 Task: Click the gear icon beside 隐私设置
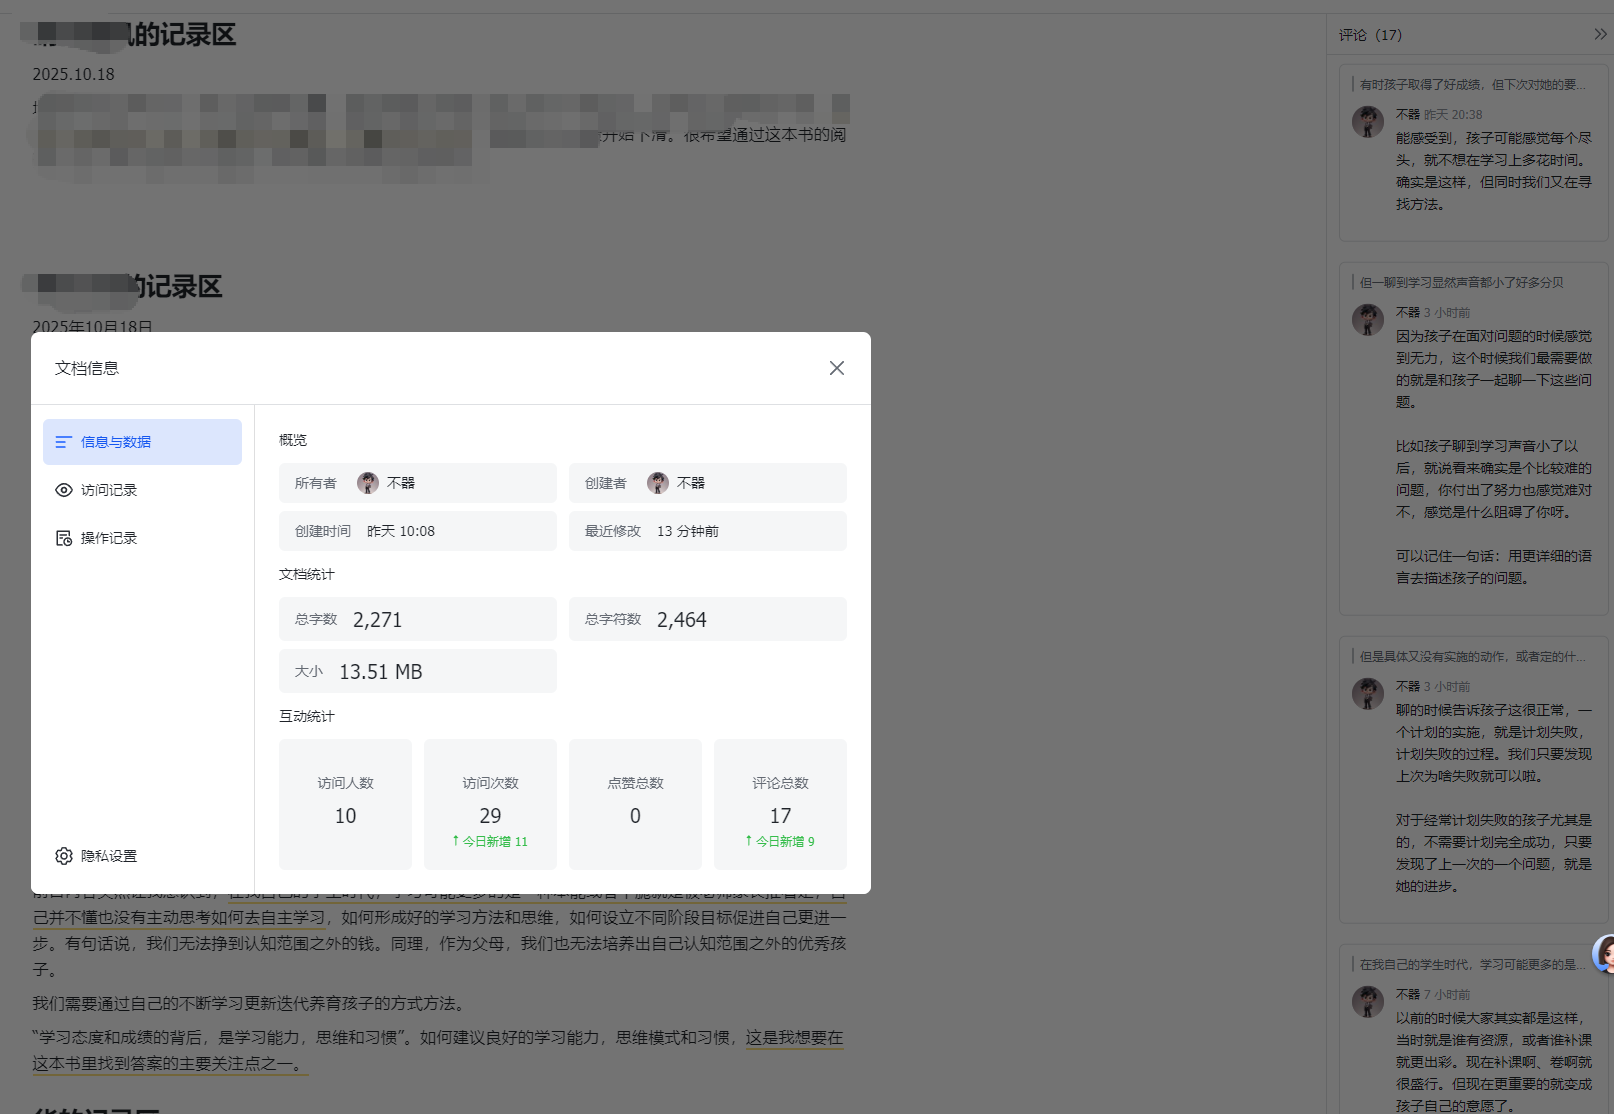[63, 855]
